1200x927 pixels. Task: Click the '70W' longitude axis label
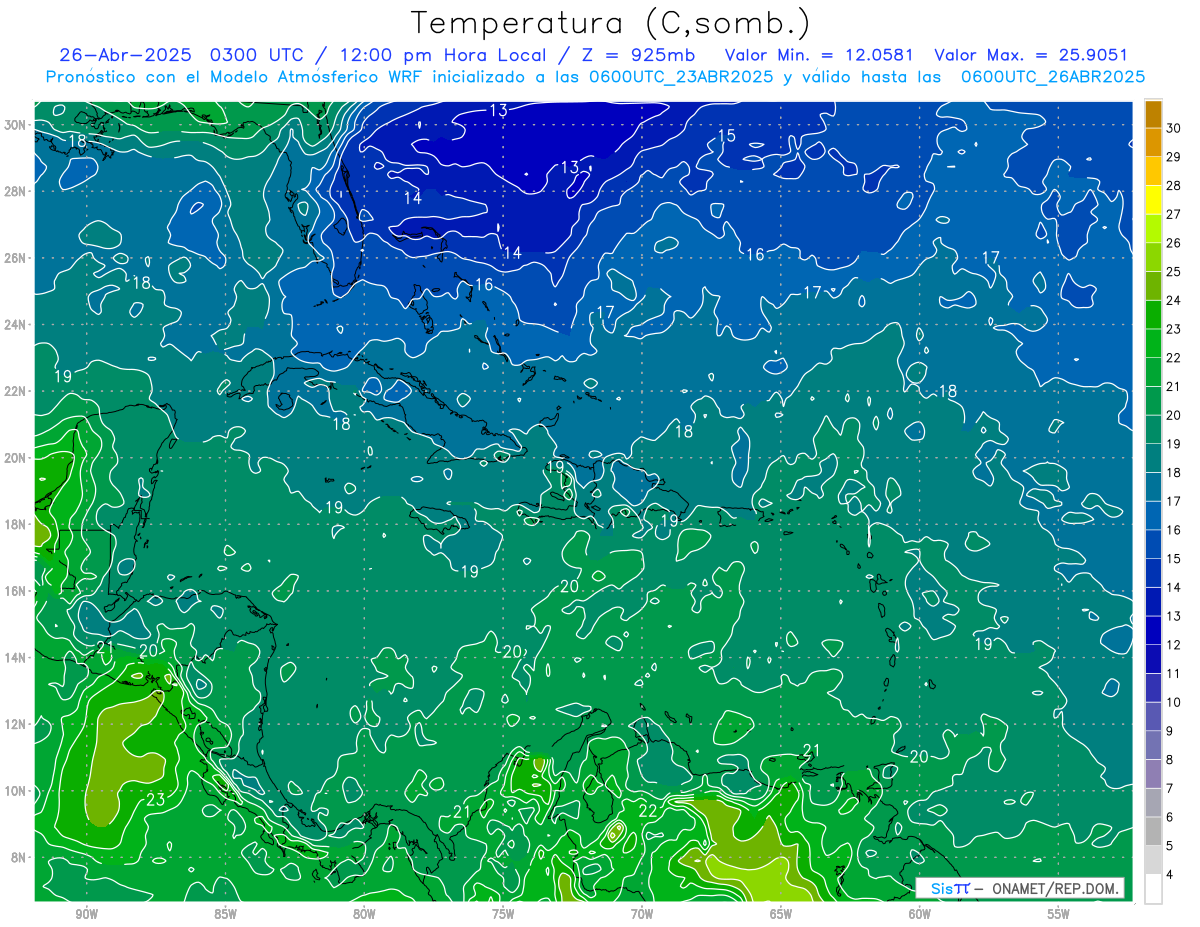tap(642, 915)
